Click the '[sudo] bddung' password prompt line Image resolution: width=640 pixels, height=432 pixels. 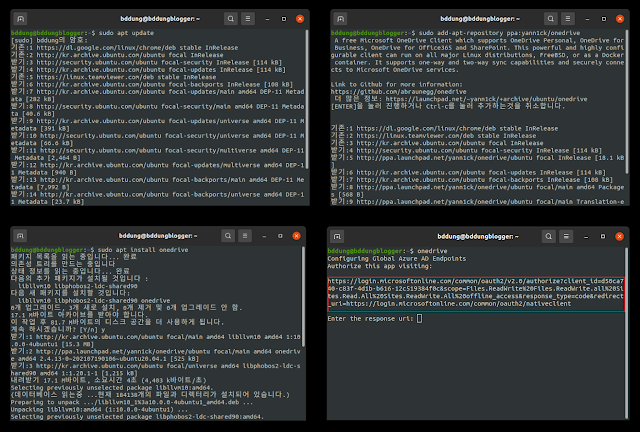(x=49, y=40)
